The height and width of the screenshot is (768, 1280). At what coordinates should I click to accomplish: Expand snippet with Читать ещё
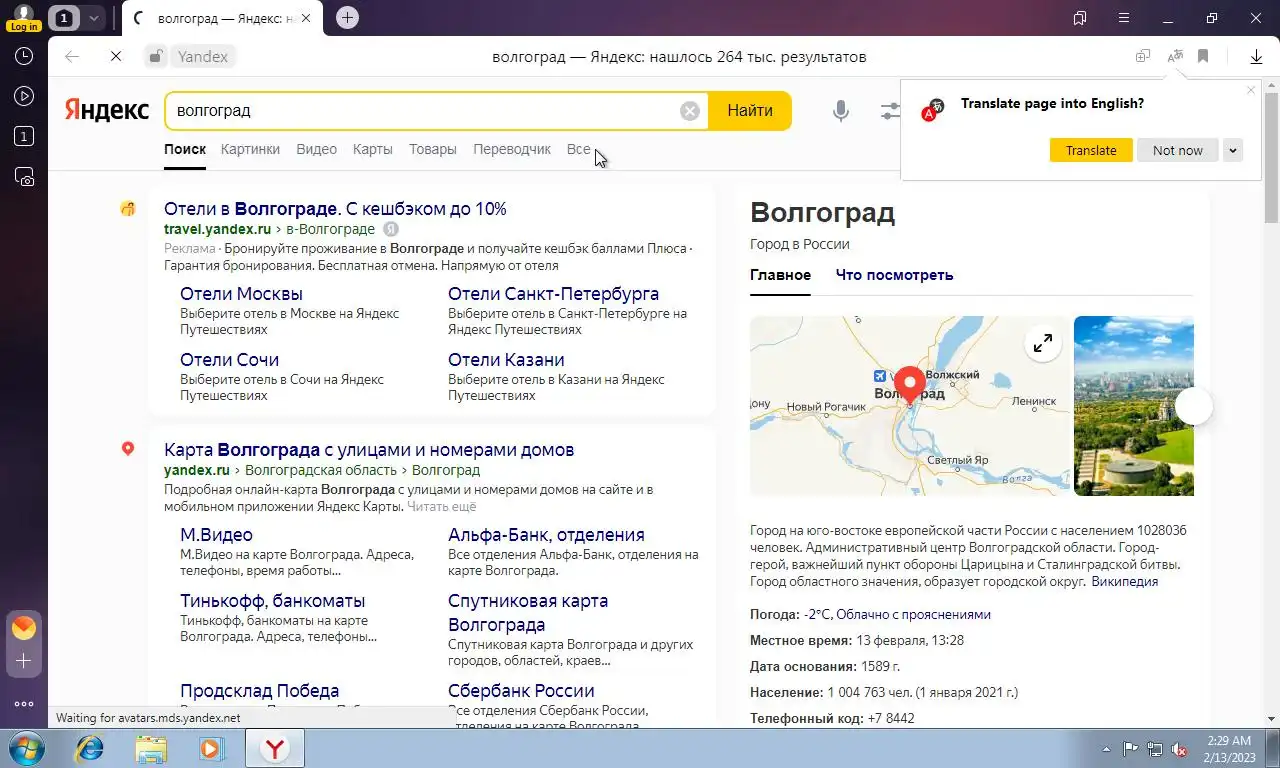tap(442, 506)
